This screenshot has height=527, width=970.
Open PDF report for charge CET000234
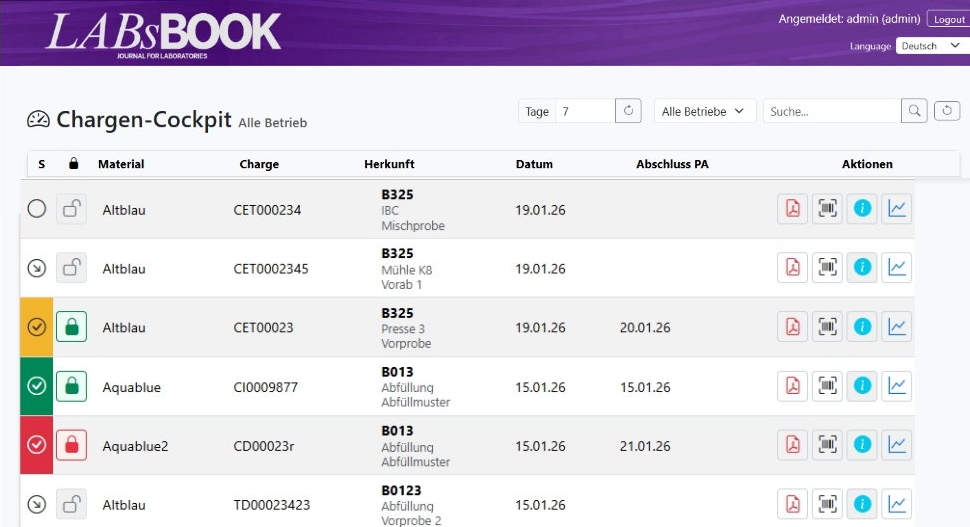coord(792,208)
